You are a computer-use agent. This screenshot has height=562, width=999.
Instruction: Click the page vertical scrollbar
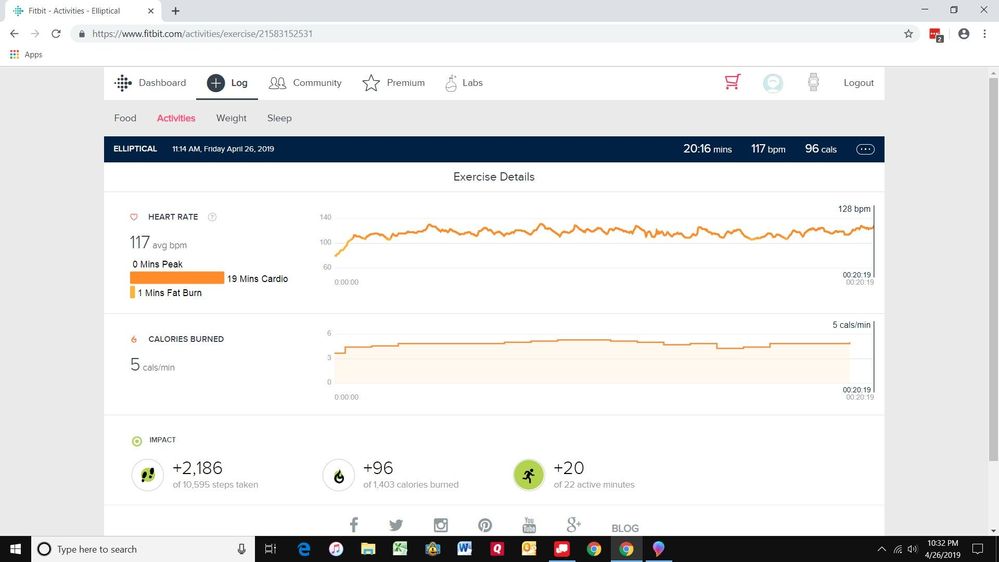993,268
